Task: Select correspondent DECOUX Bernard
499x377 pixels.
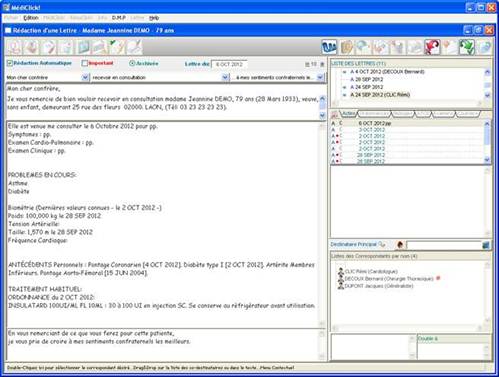Action: click(x=389, y=279)
